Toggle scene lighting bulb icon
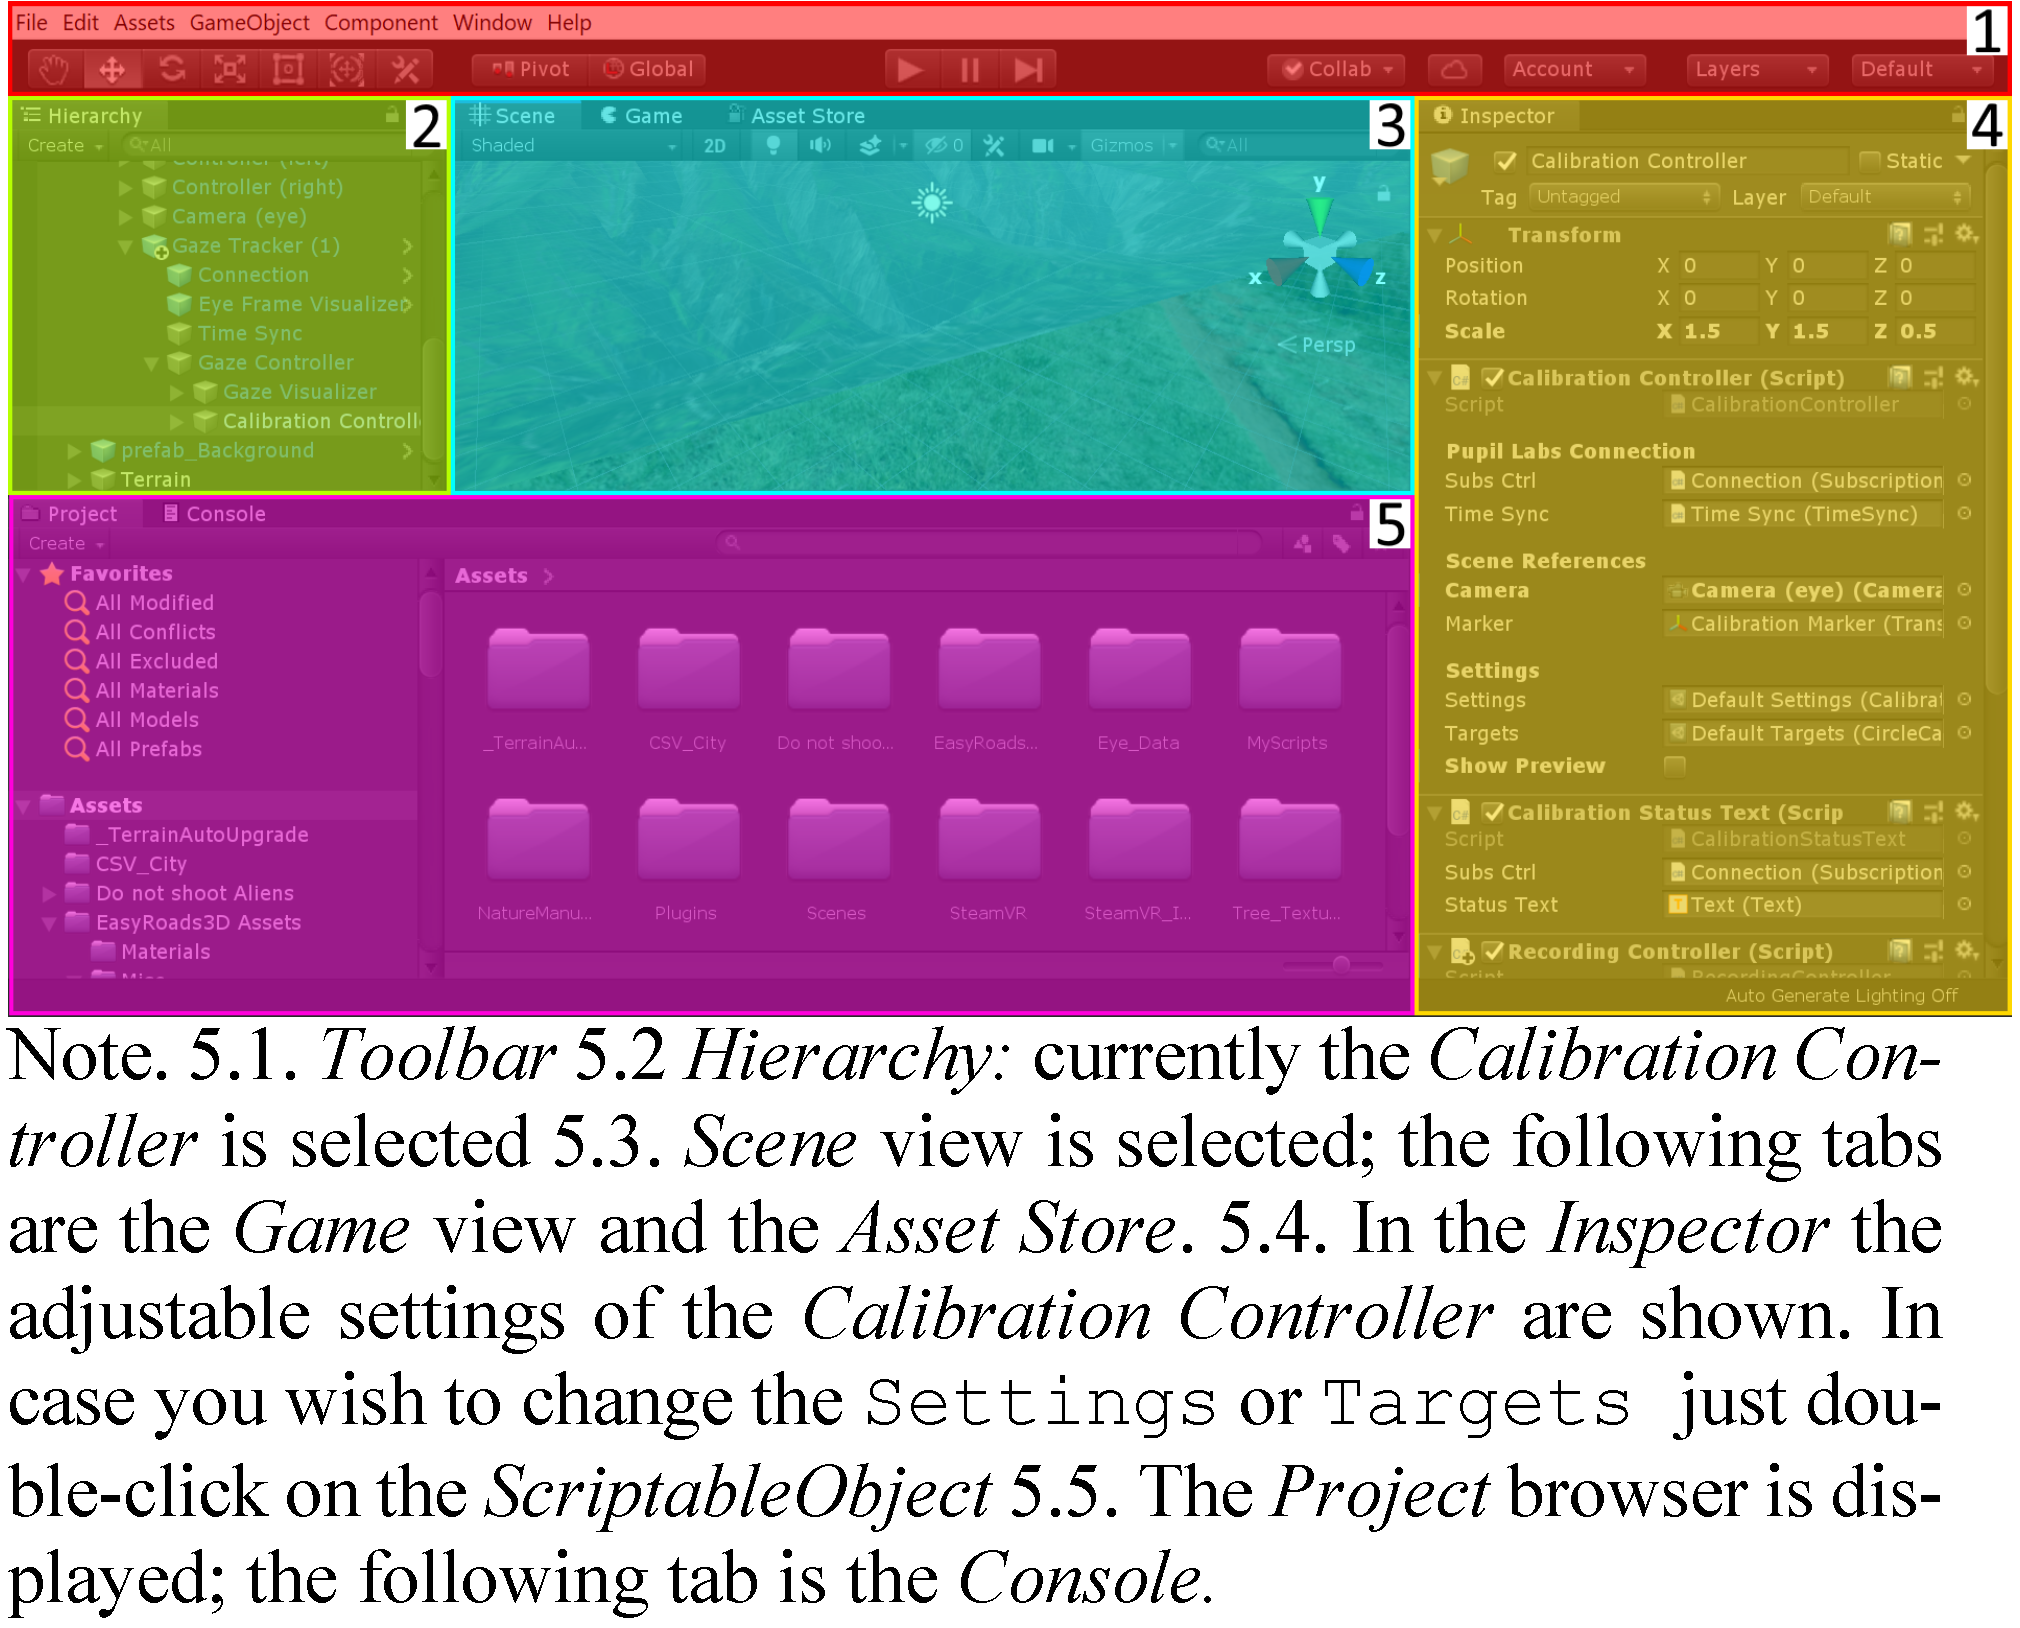 coord(773,145)
